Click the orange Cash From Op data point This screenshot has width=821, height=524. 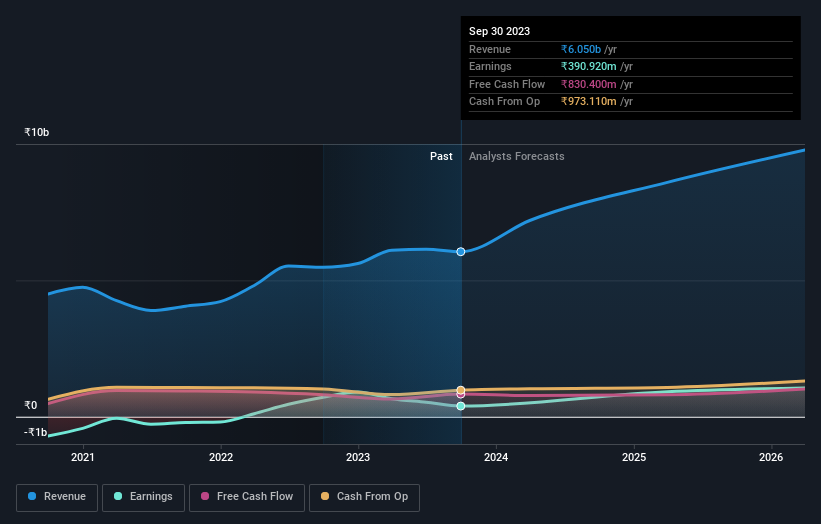(x=461, y=390)
